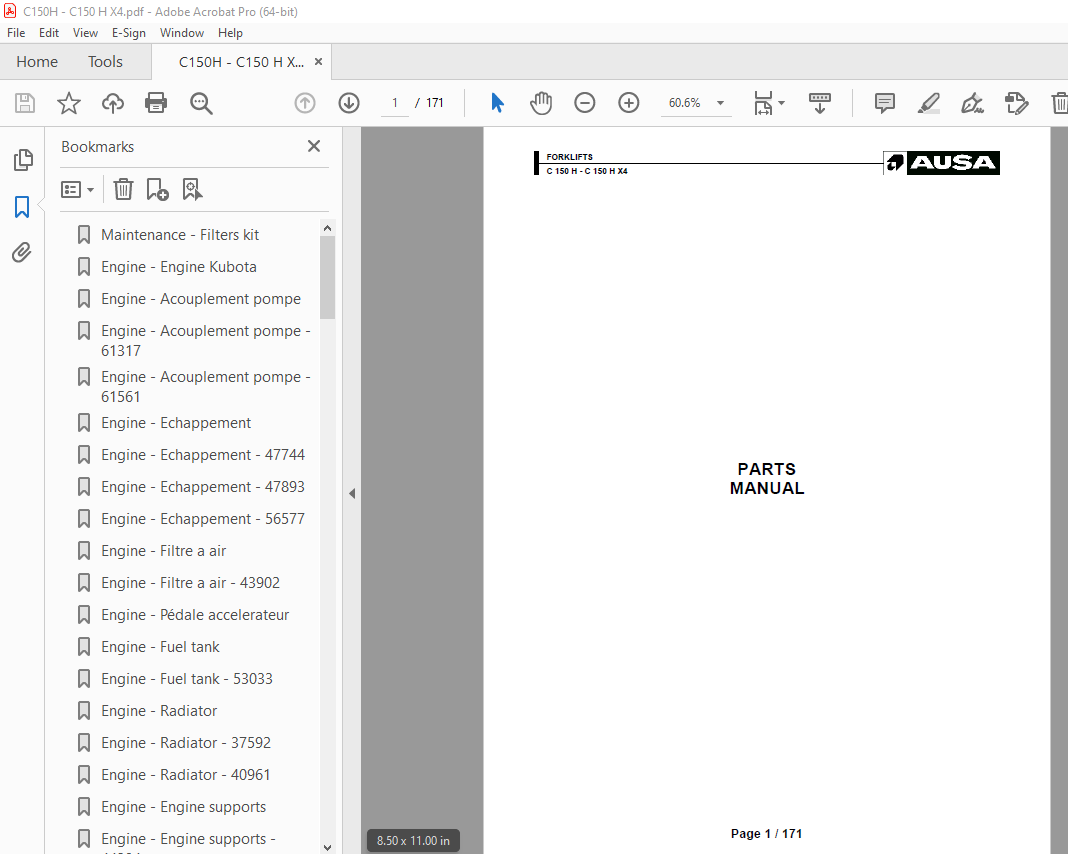The width and height of the screenshot is (1068, 854).
Task: Zoom in with plus button
Action: point(629,103)
